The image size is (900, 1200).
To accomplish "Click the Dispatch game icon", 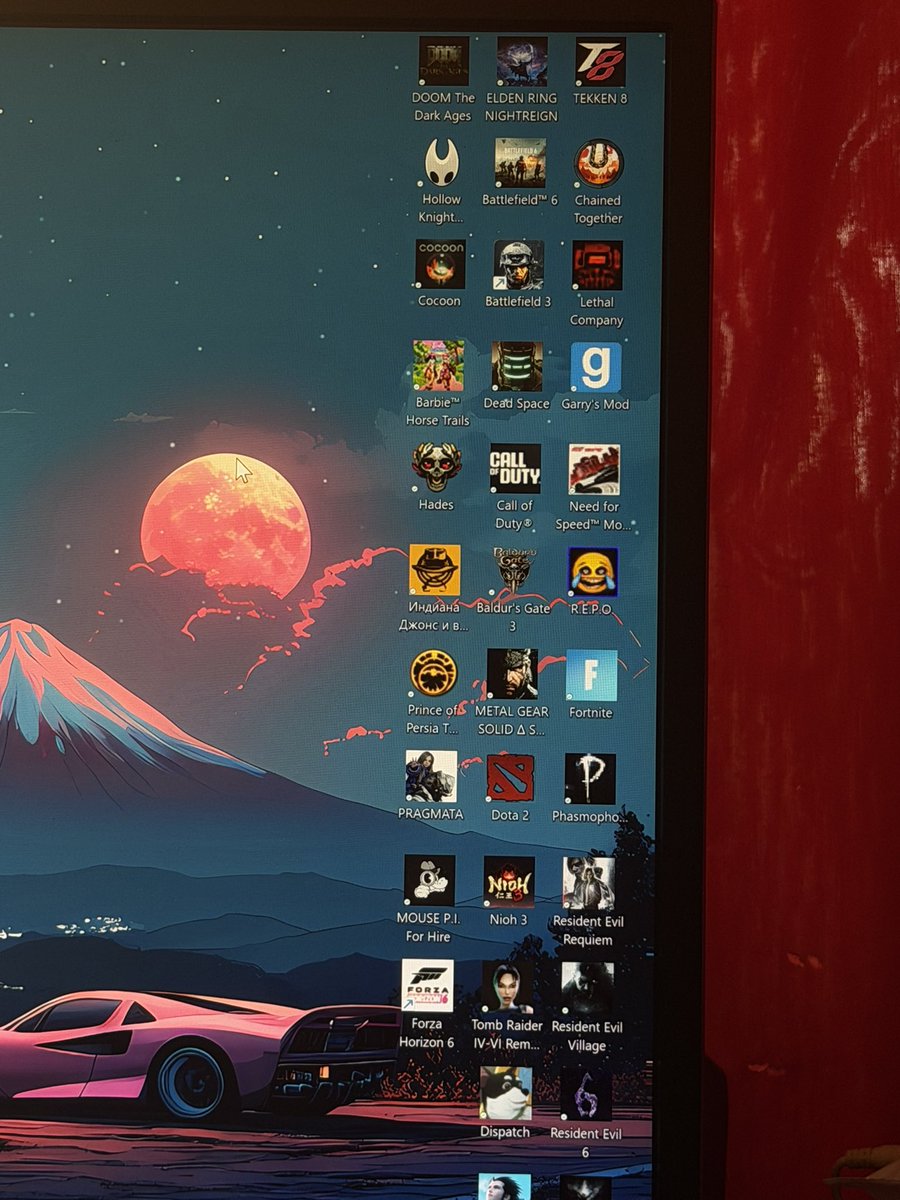I will pos(505,1093).
